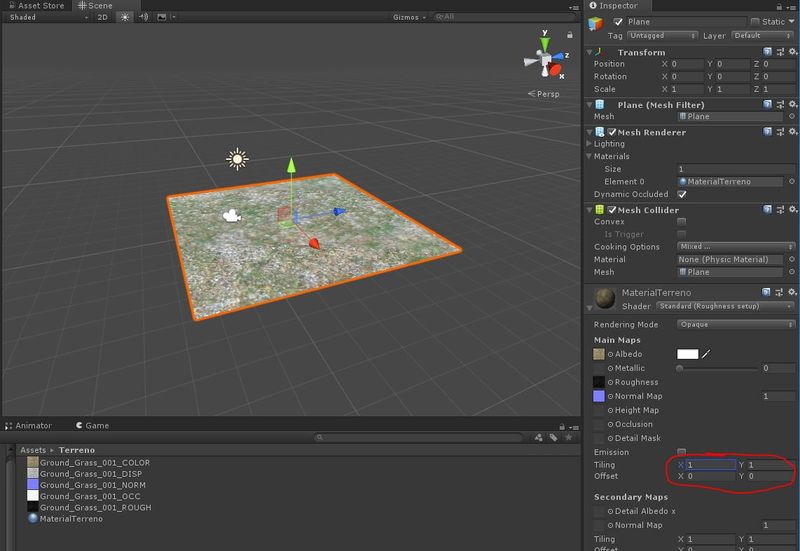Open the Tag Untagged dropdown

662,36
